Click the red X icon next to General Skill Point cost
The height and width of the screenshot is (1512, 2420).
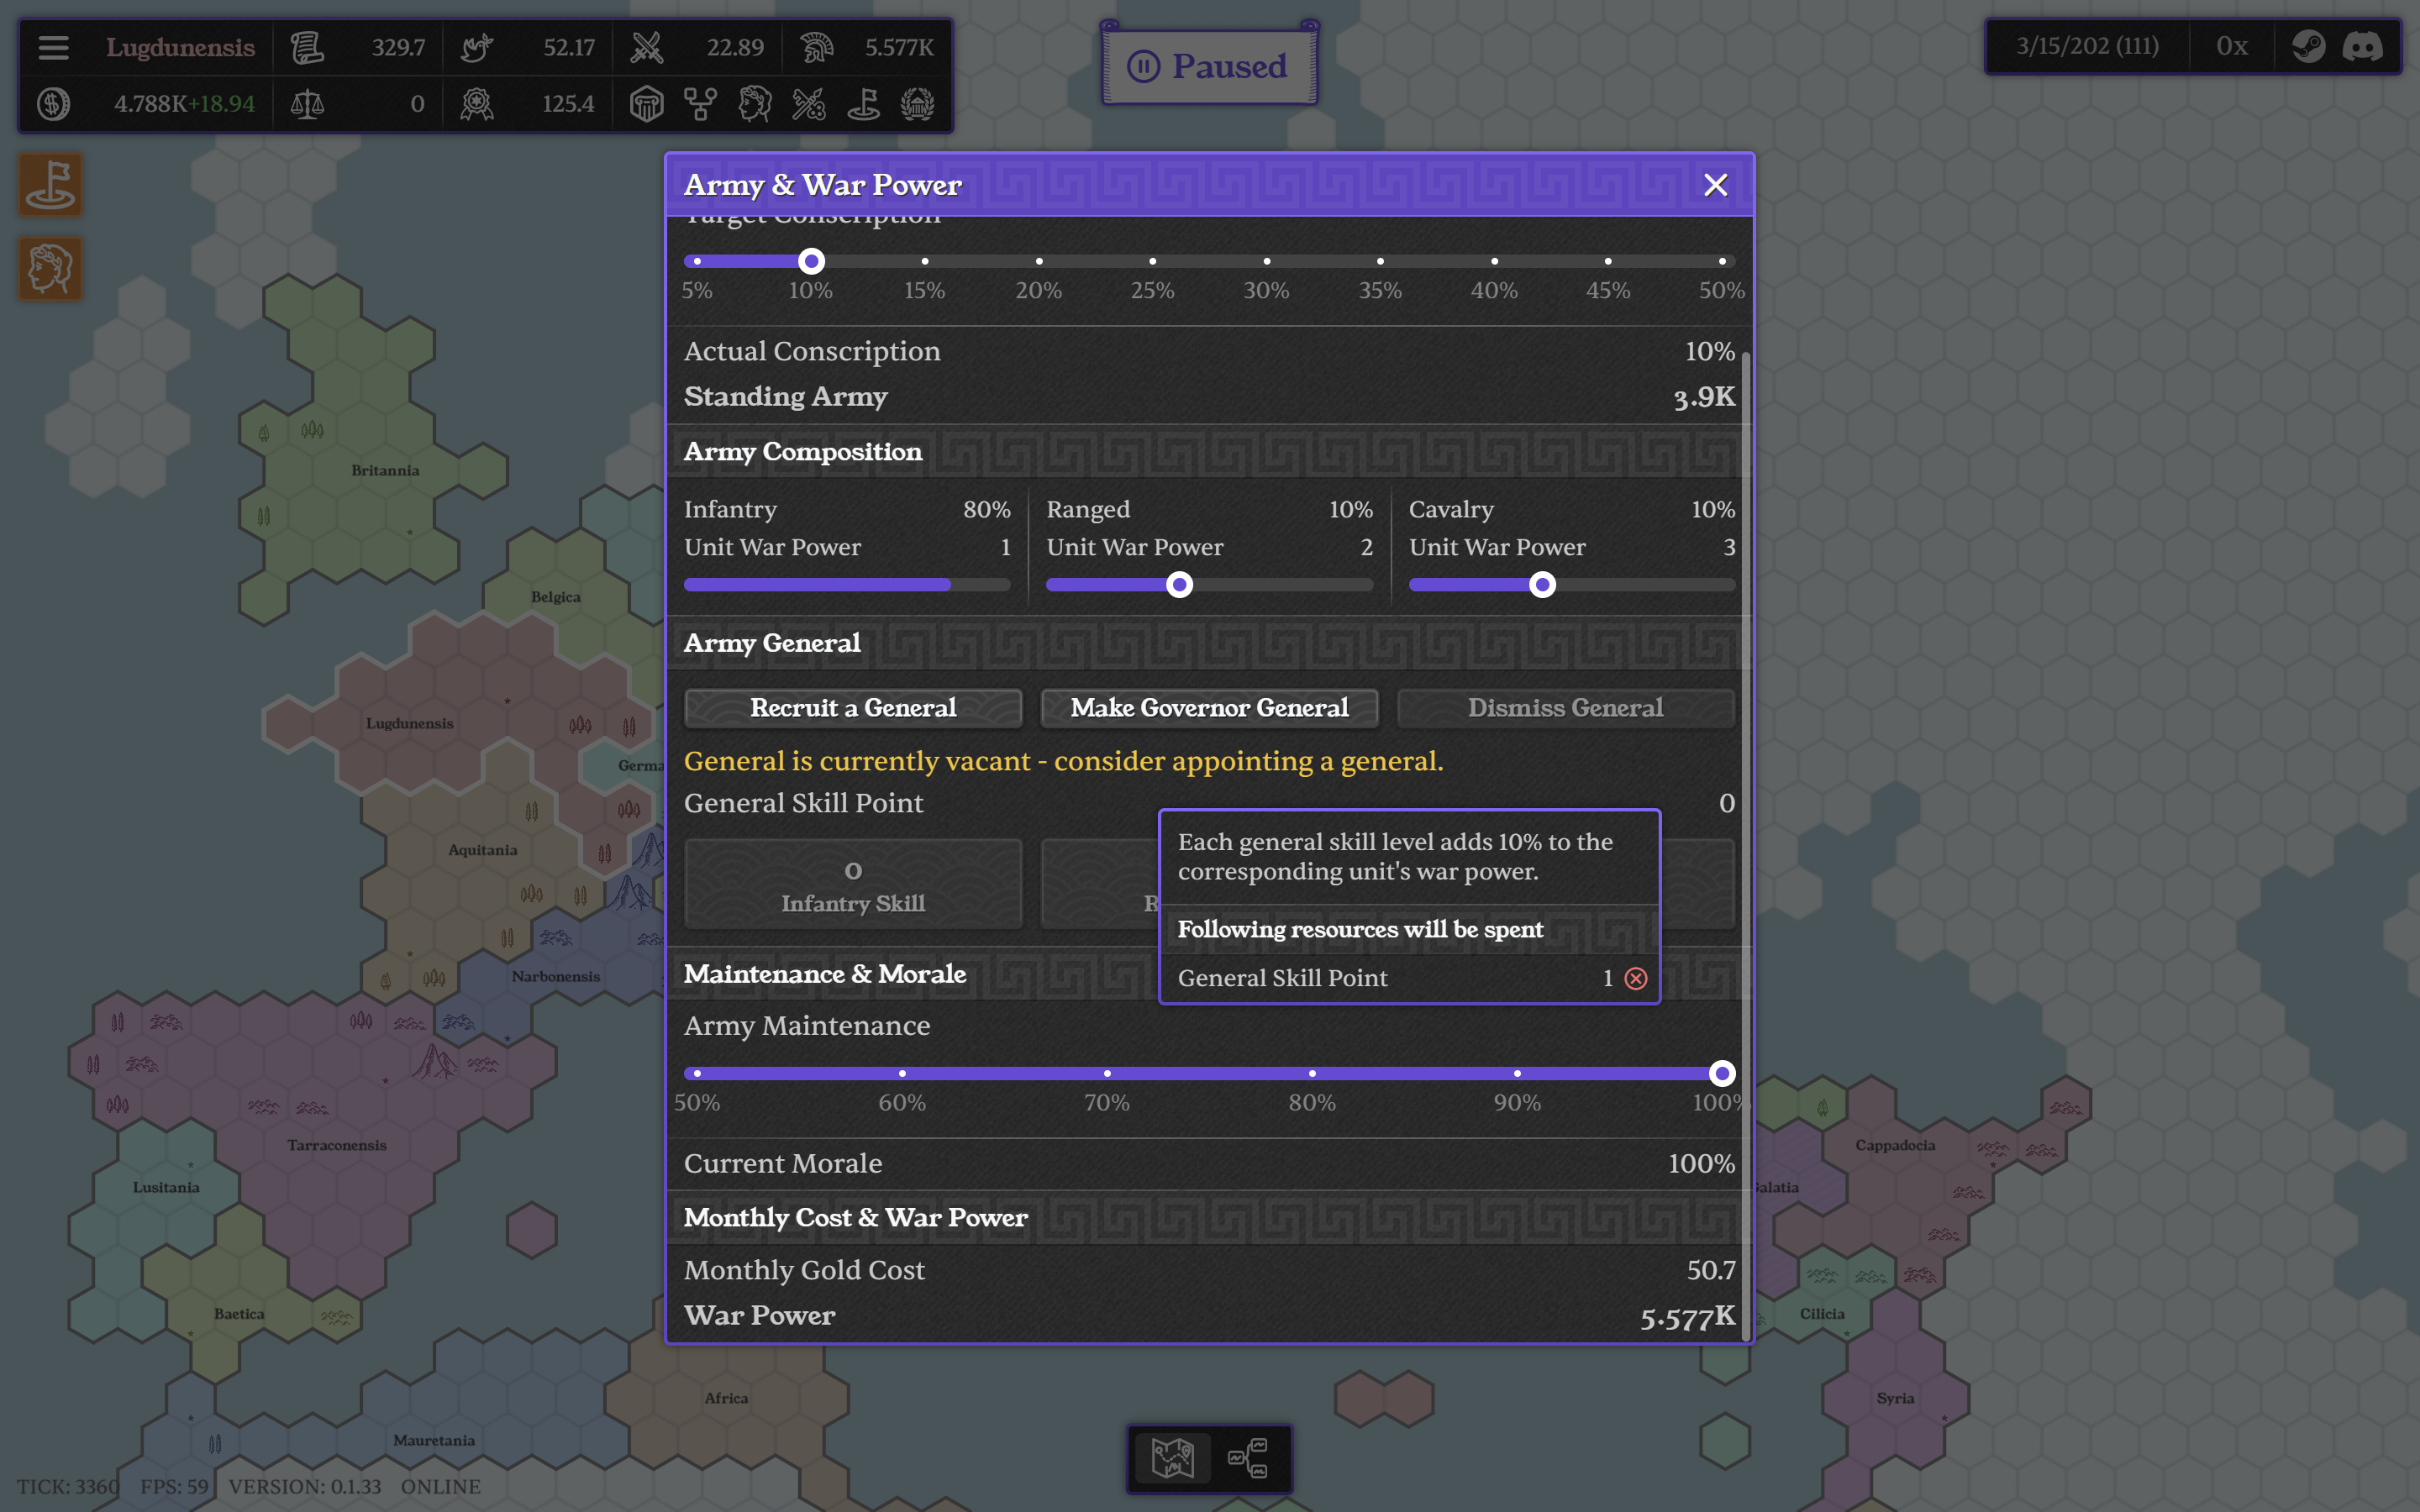[1636, 978]
